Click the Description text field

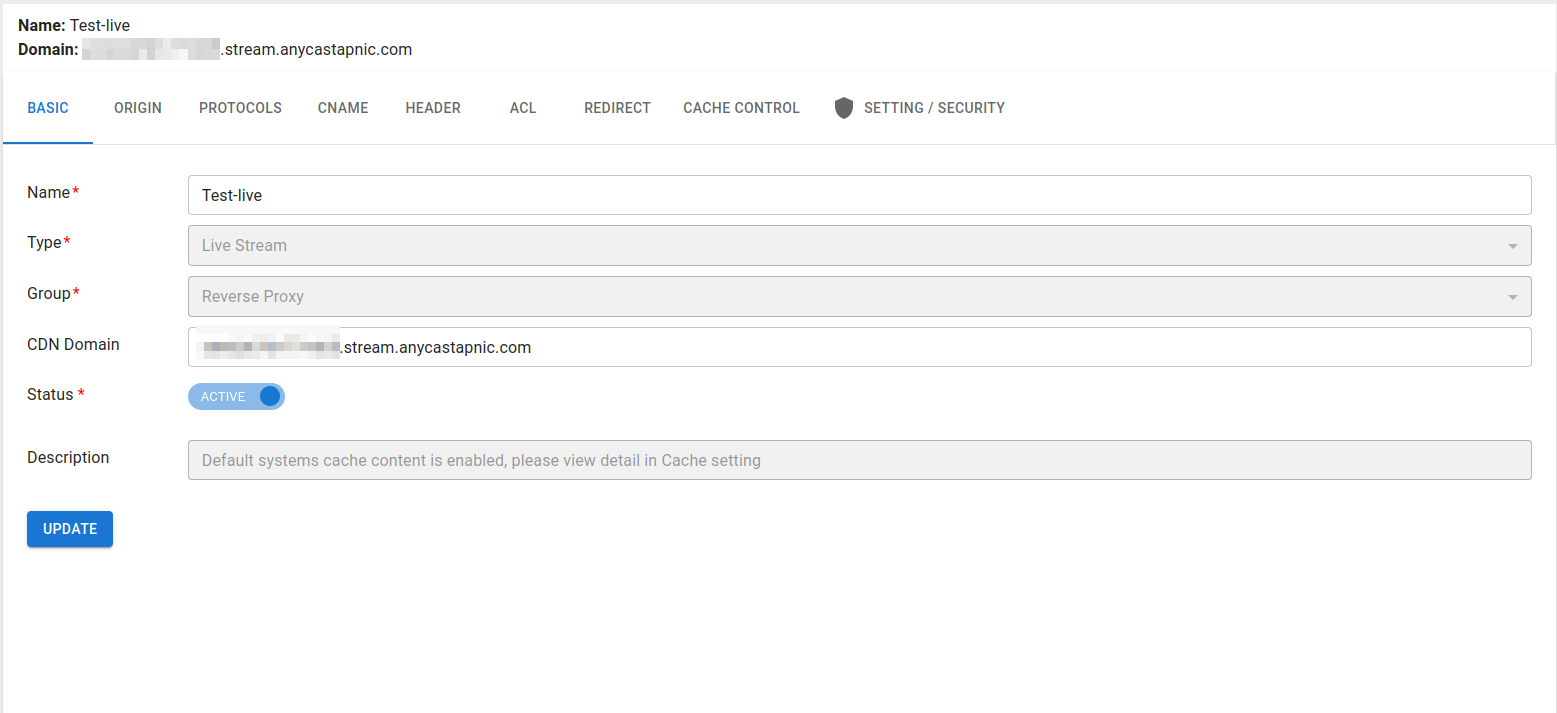pos(858,461)
